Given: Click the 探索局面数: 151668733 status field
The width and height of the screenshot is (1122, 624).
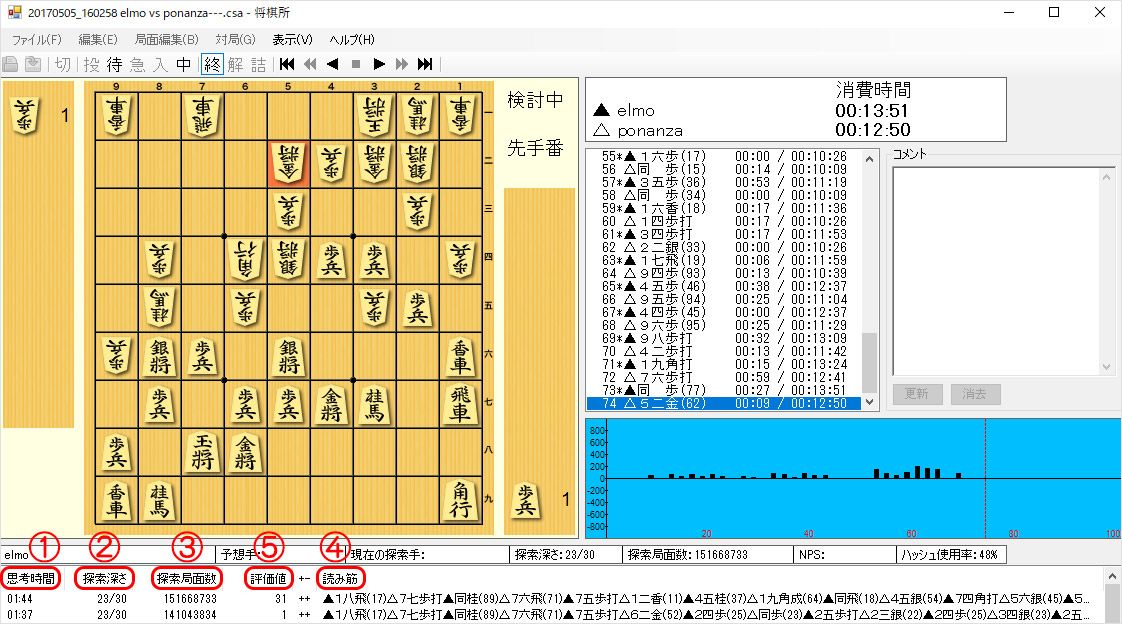Looking at the screenshot, I should (706, 555).
